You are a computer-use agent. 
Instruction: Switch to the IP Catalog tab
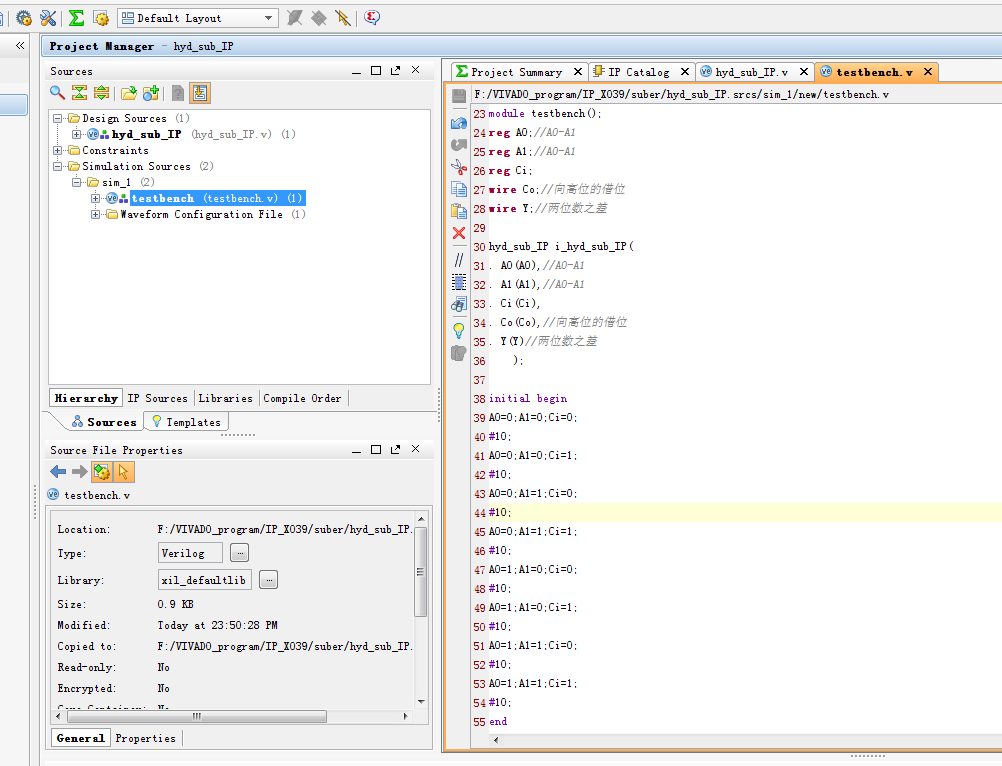click(638, 72)
